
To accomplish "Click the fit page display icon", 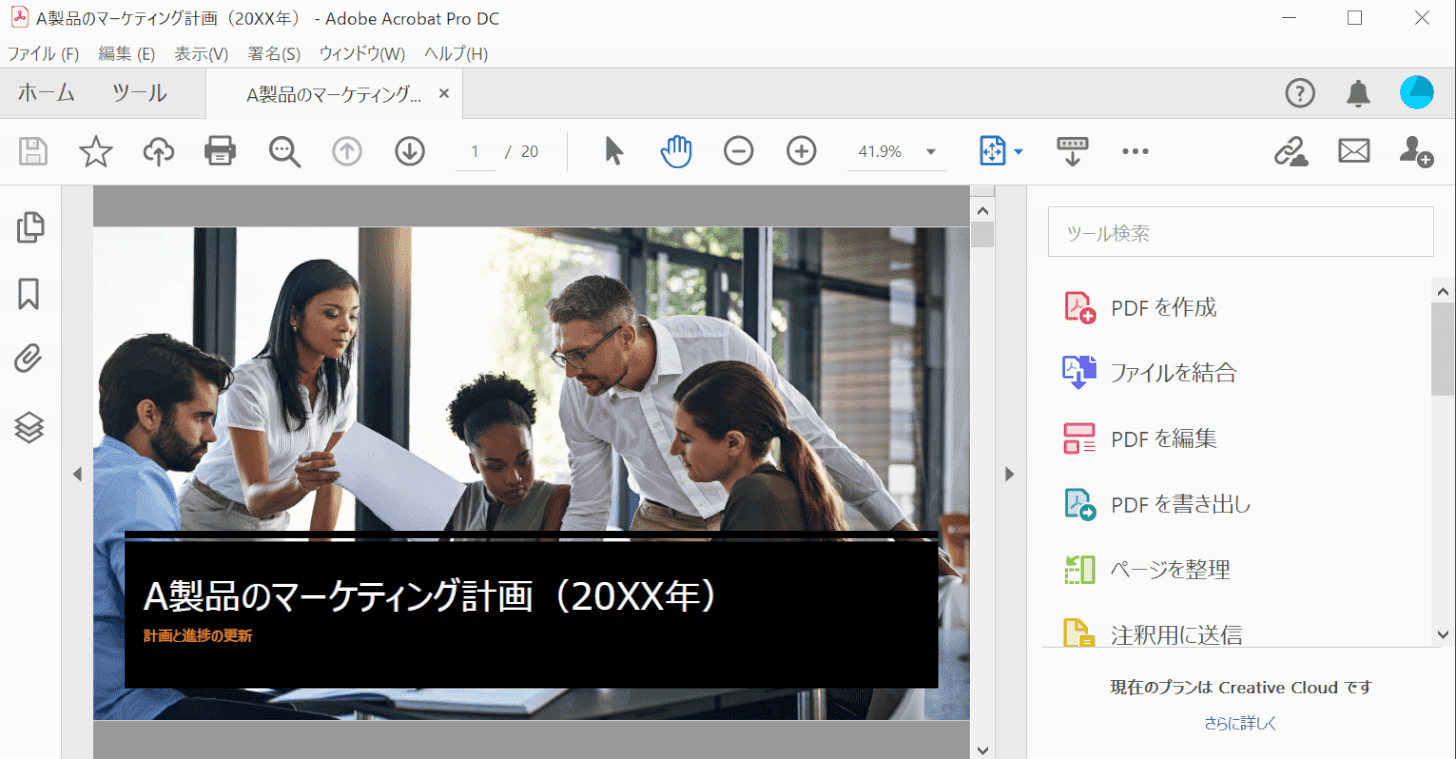I will click(x=992, y=151).
